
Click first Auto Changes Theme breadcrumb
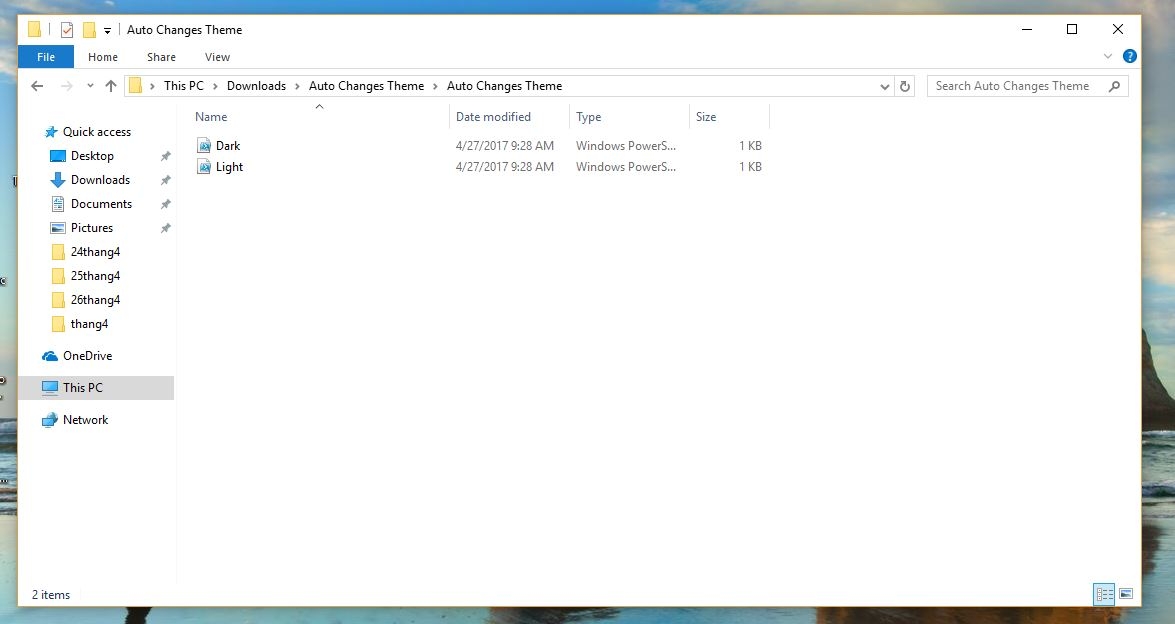point(366,86)
